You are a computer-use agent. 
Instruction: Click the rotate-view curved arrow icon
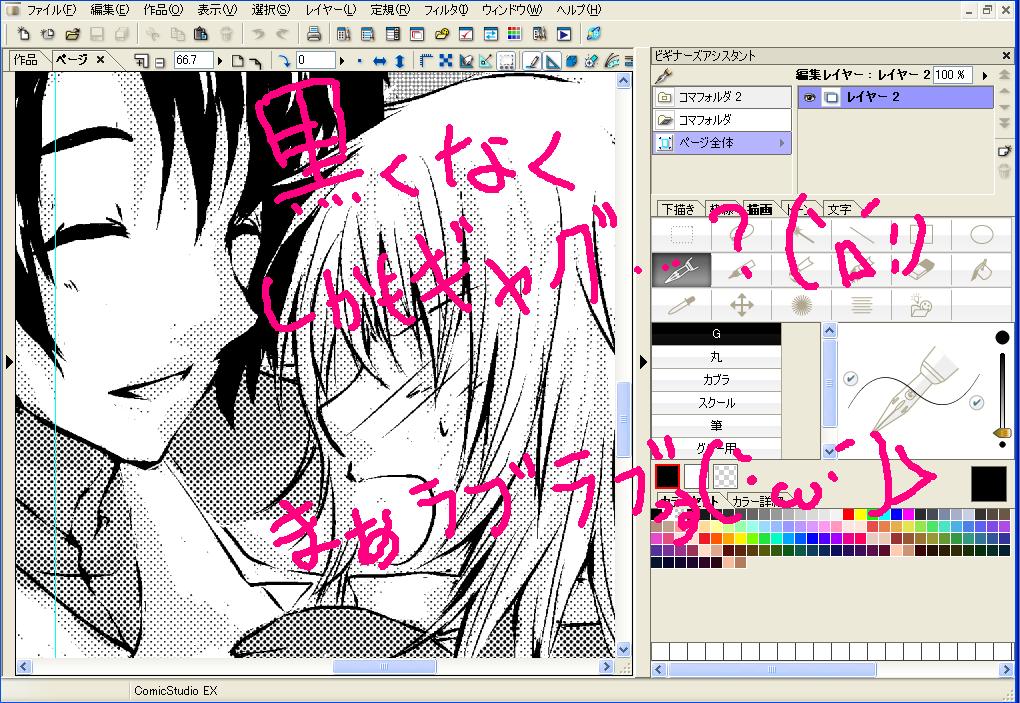pyautogui.click(x=284, y=60)
